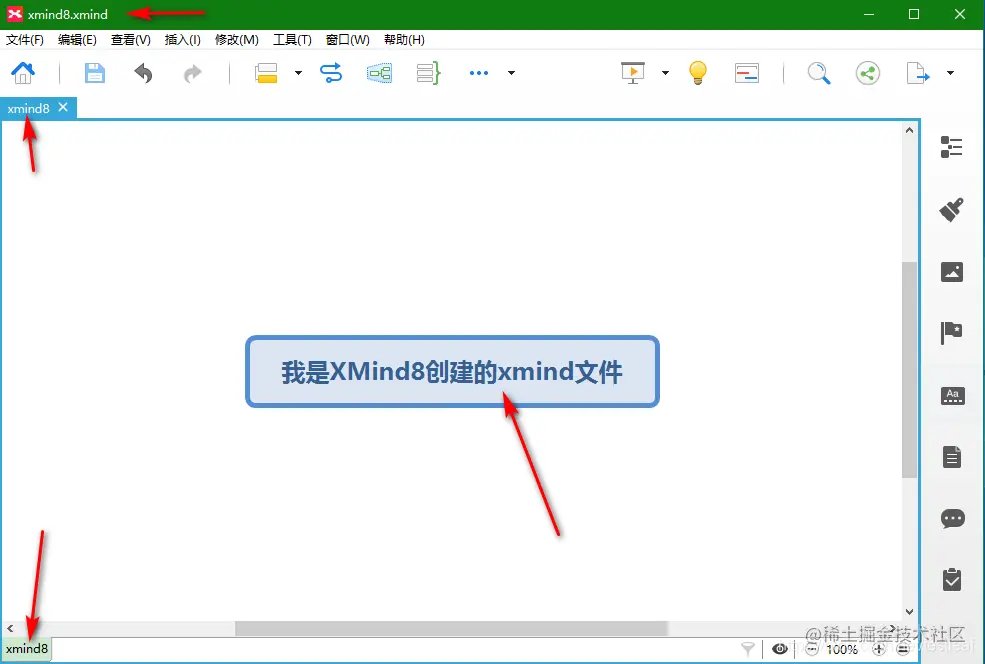
Task: Click the vertical scrollbar thumb
Action: [x=909, y=369]
